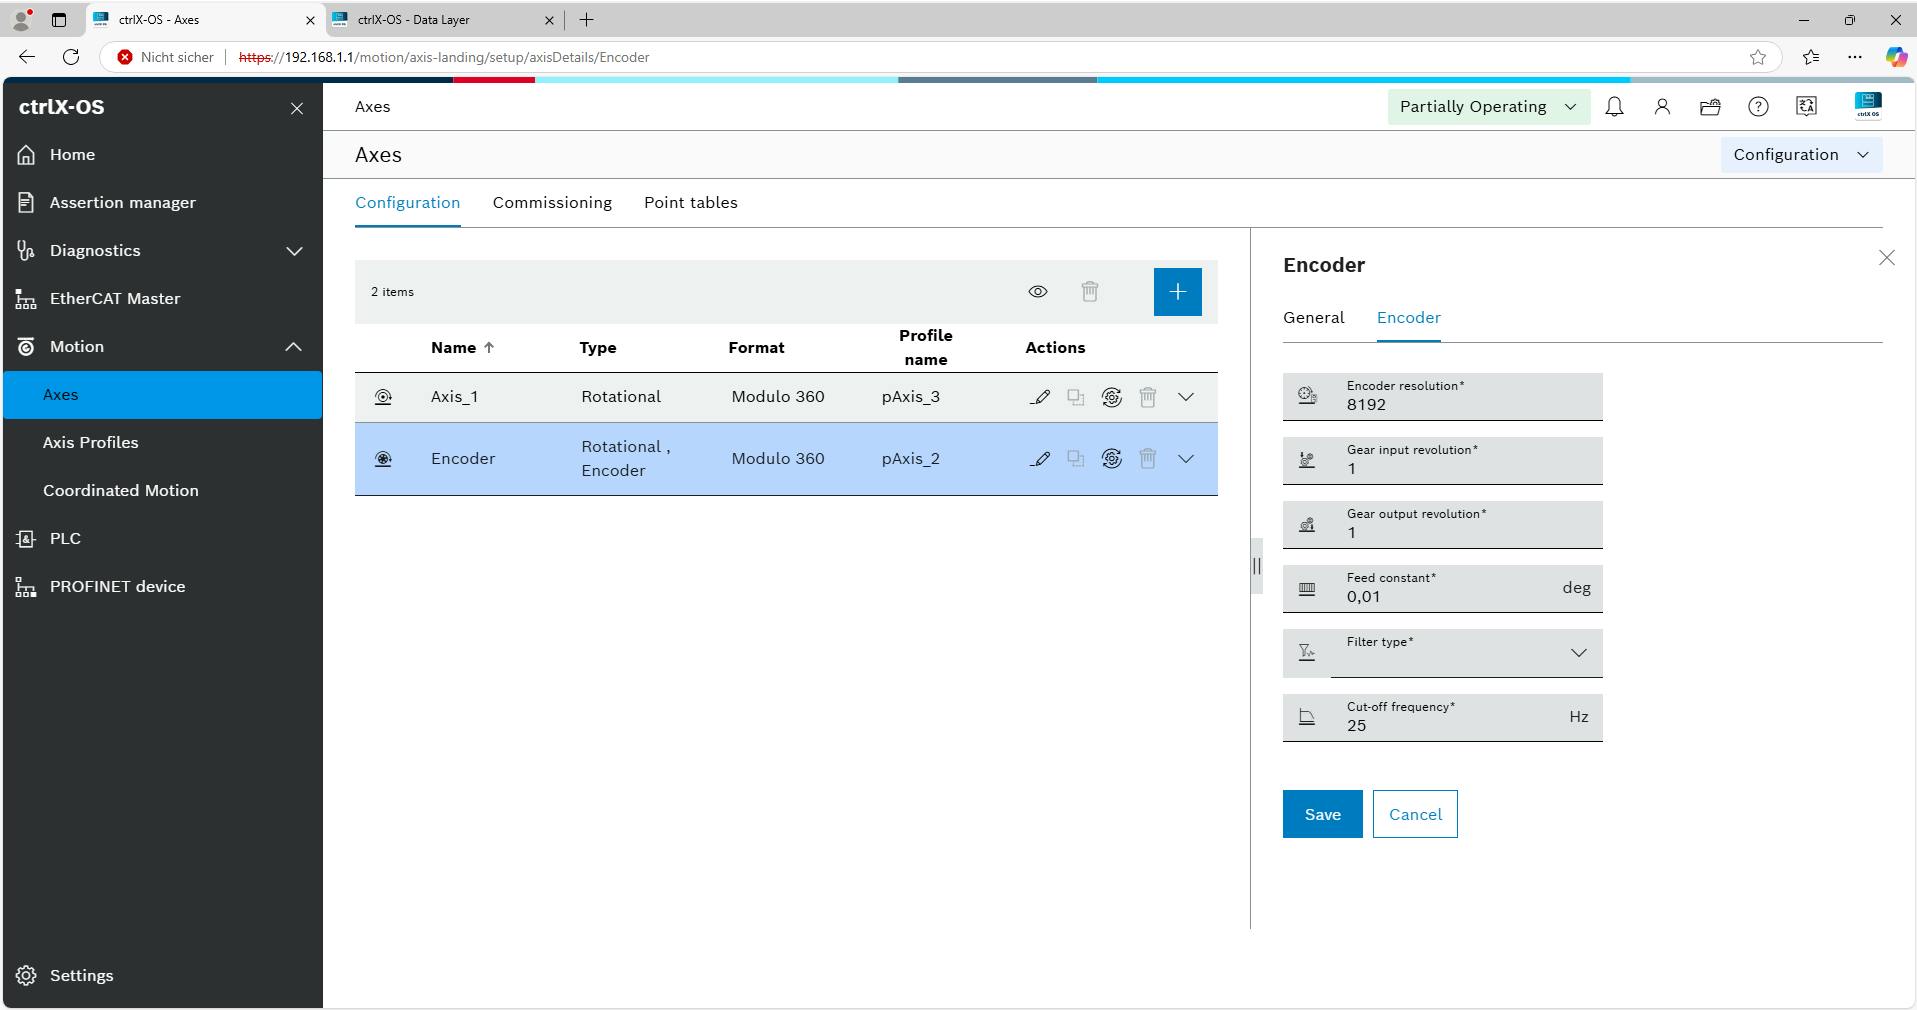Expand the Axis_1 row chevron
The height and width of the screenshot is (1010, 1917).
[1186, 397]
